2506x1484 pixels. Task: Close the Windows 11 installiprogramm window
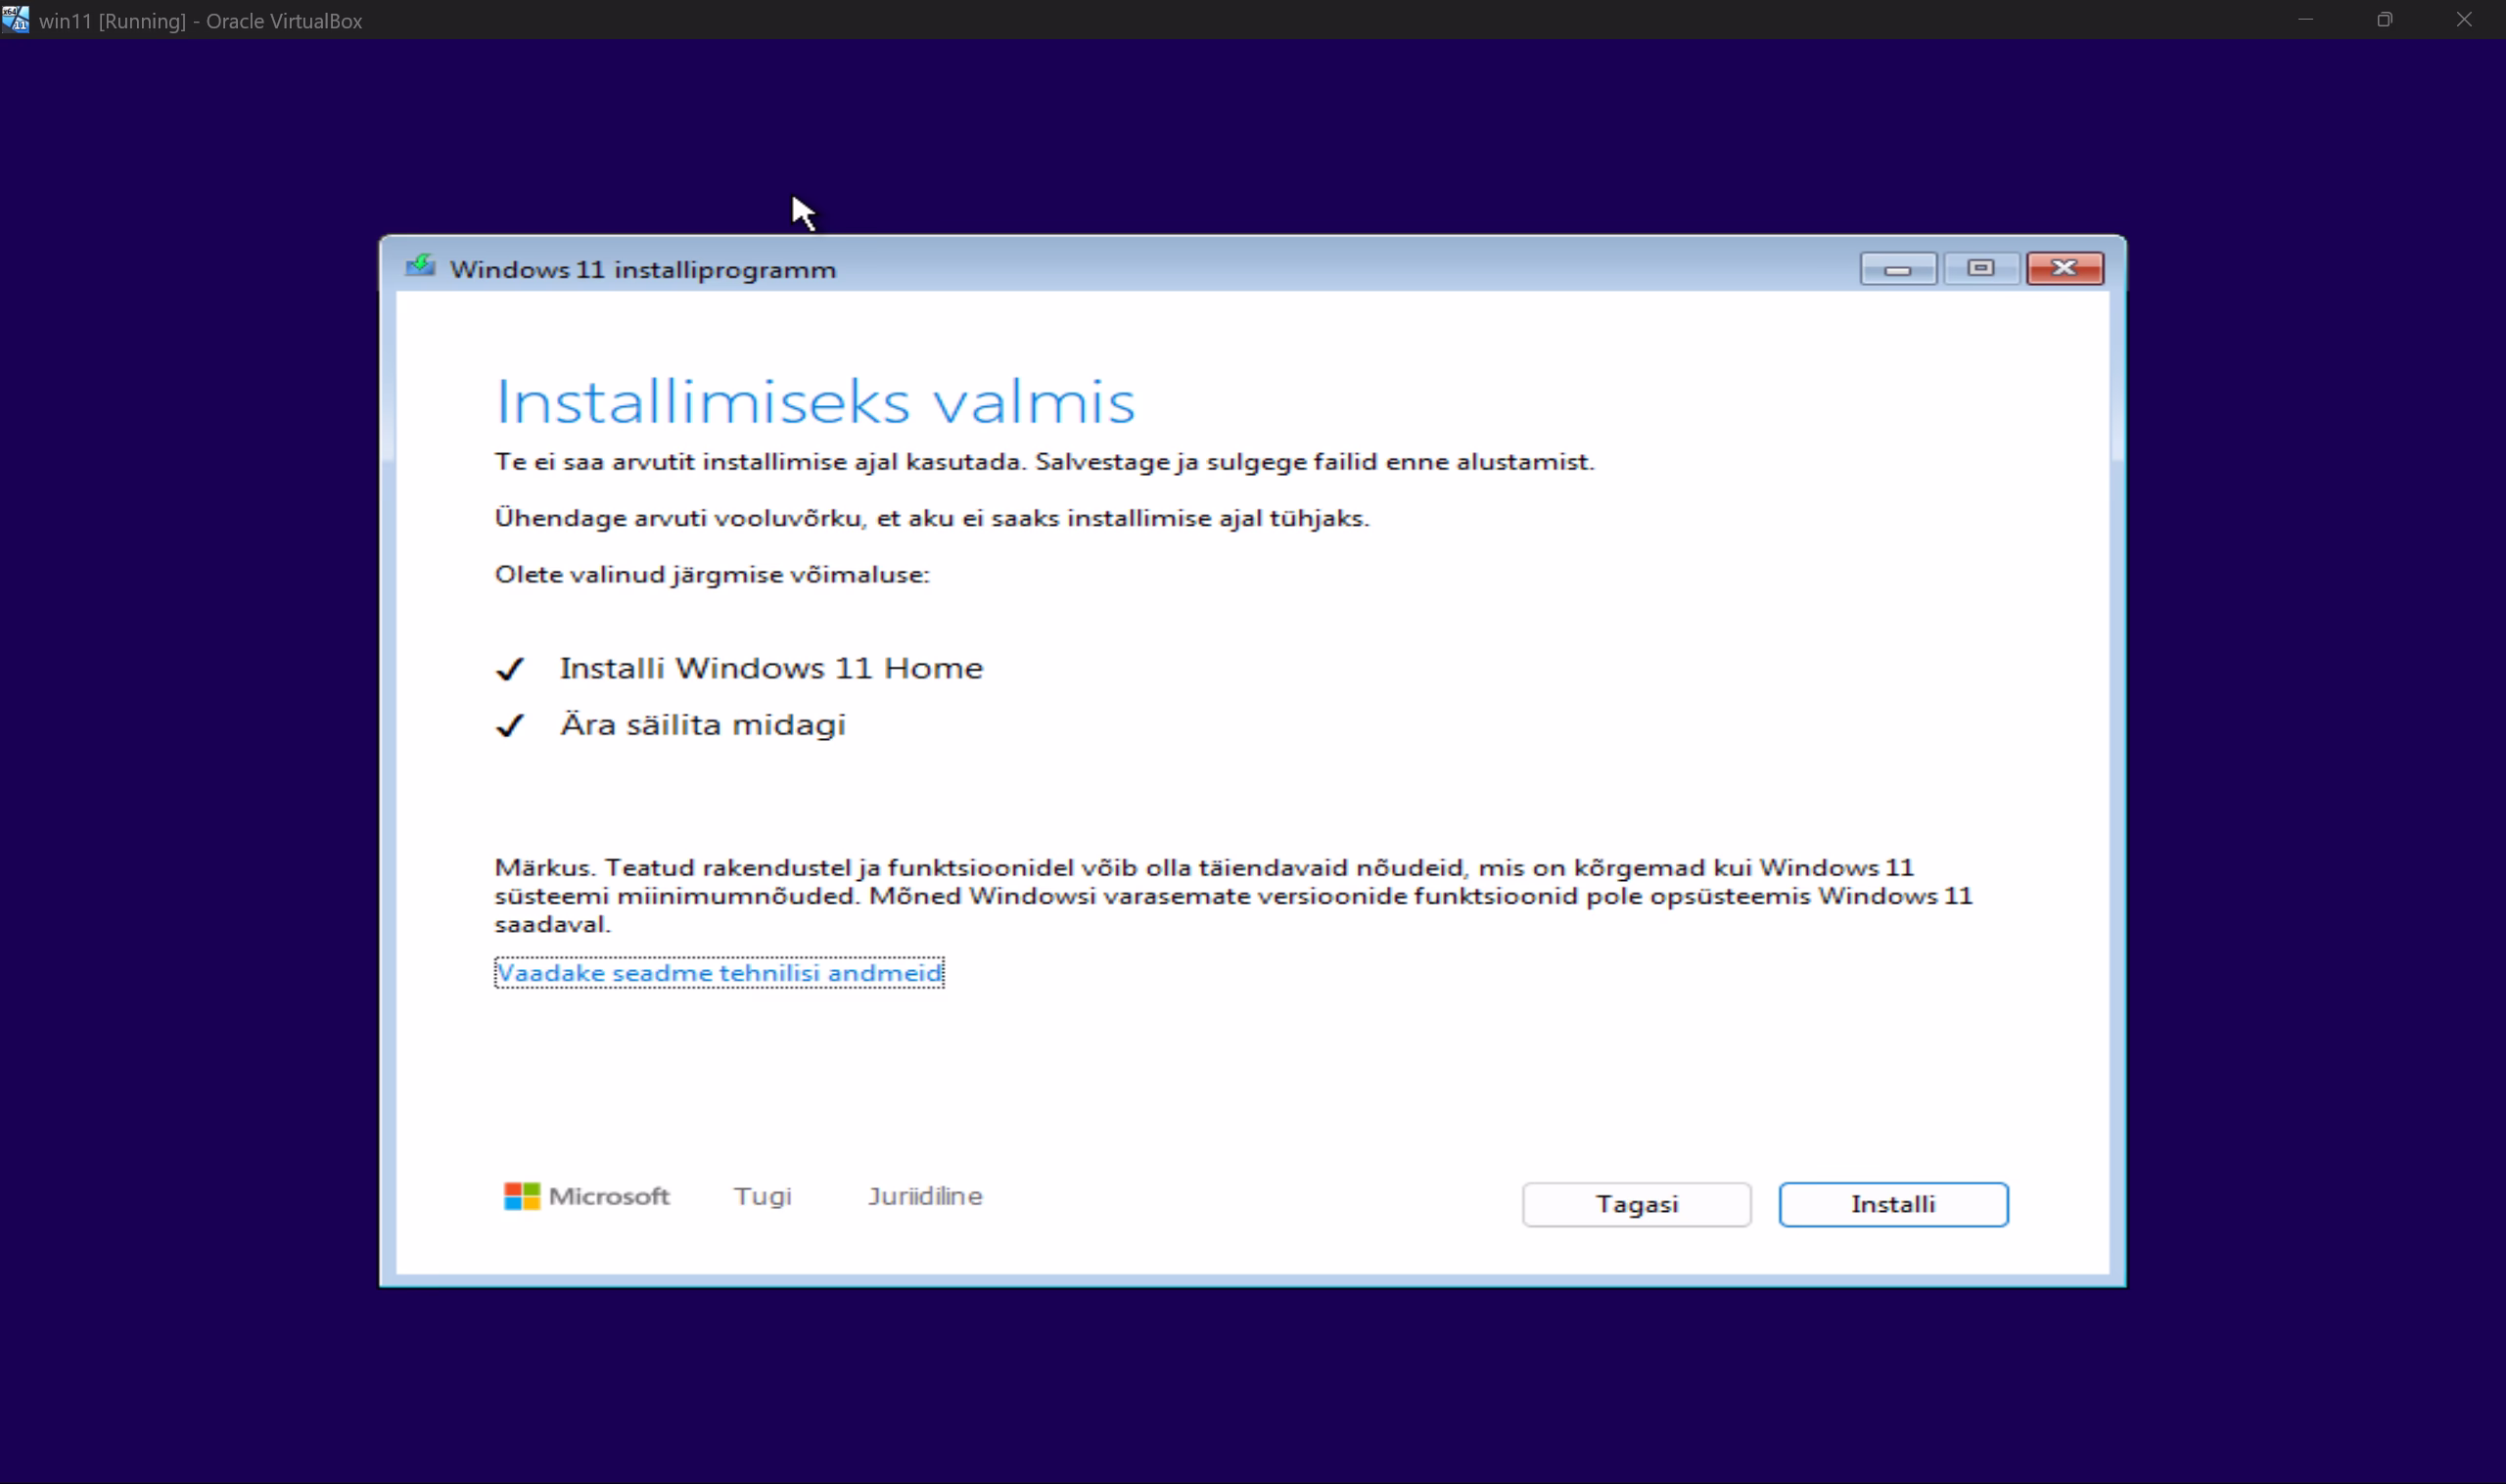[x=2065, y=268]
